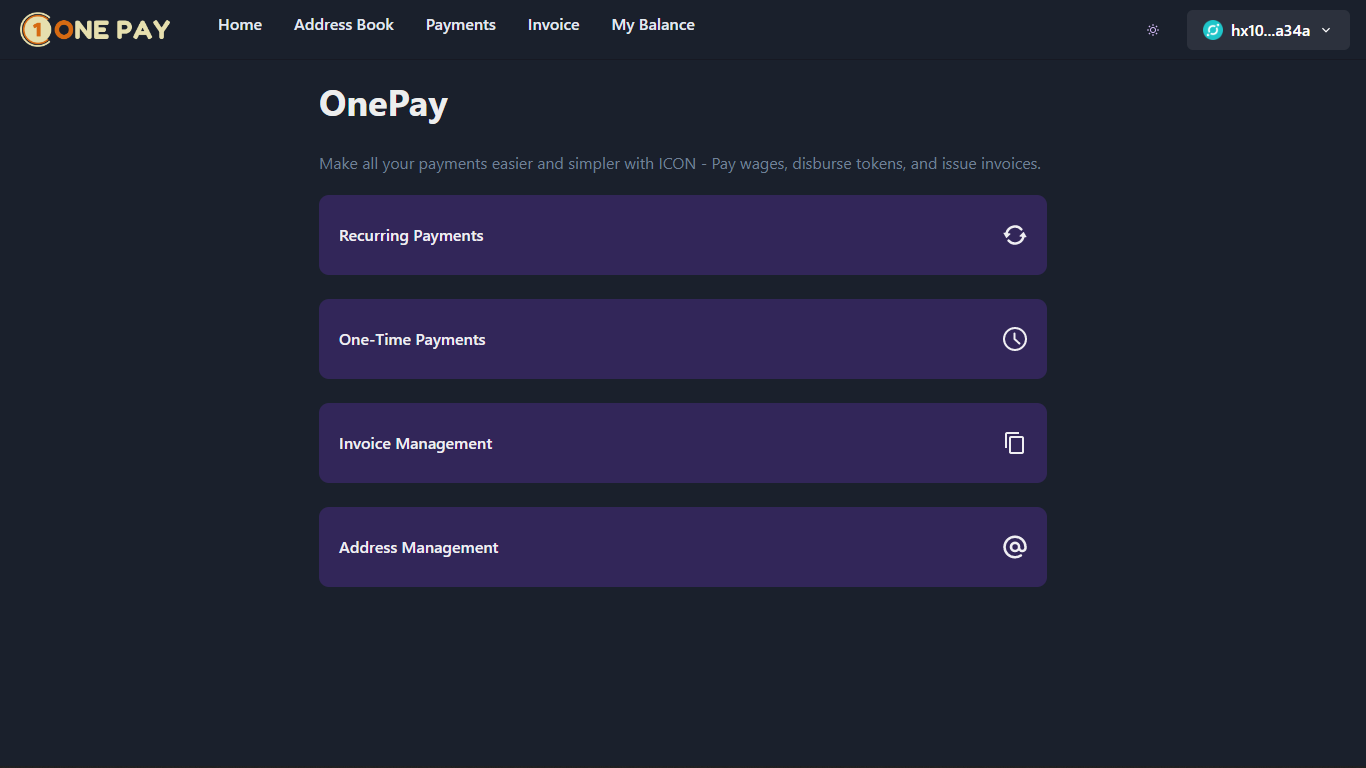Select the One-Time Payments card
The width and height of the screenshot is (1366, 768).
(x=682, y=339)
